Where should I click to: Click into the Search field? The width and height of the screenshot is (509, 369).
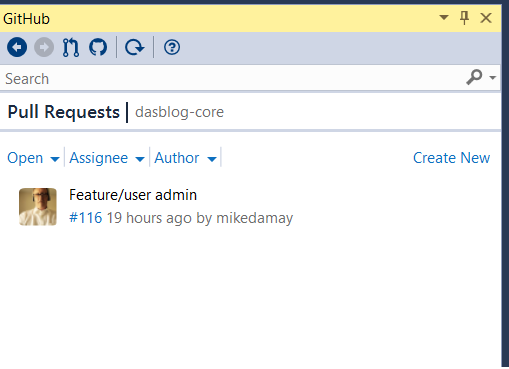coord(233,79)
